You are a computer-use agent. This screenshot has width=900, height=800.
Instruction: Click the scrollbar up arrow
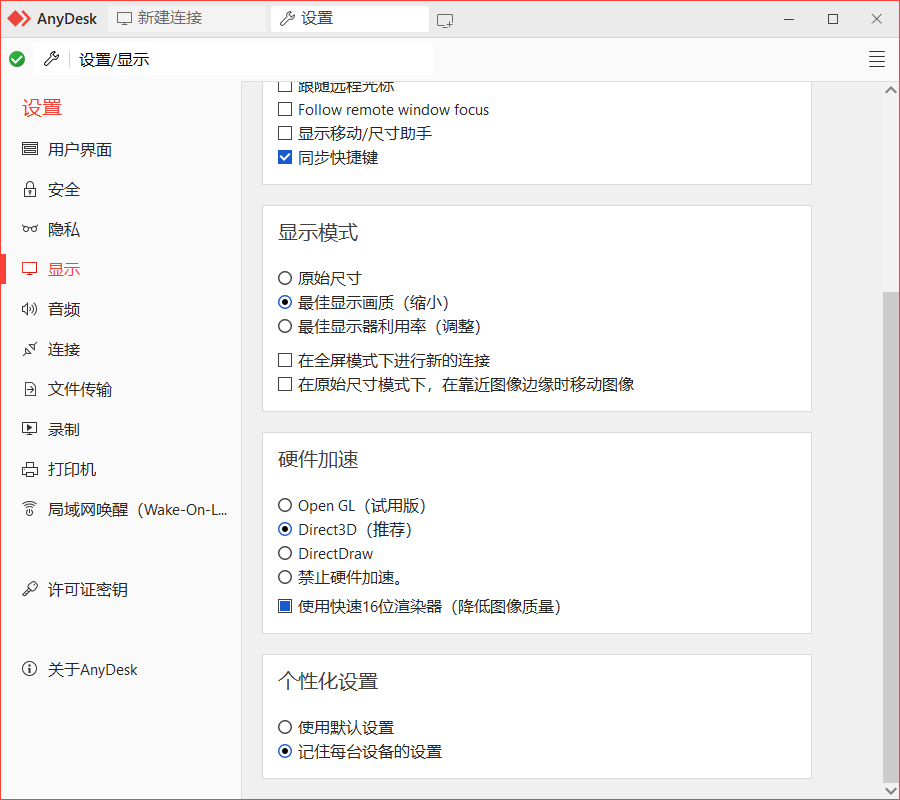(x=890, y=90)
